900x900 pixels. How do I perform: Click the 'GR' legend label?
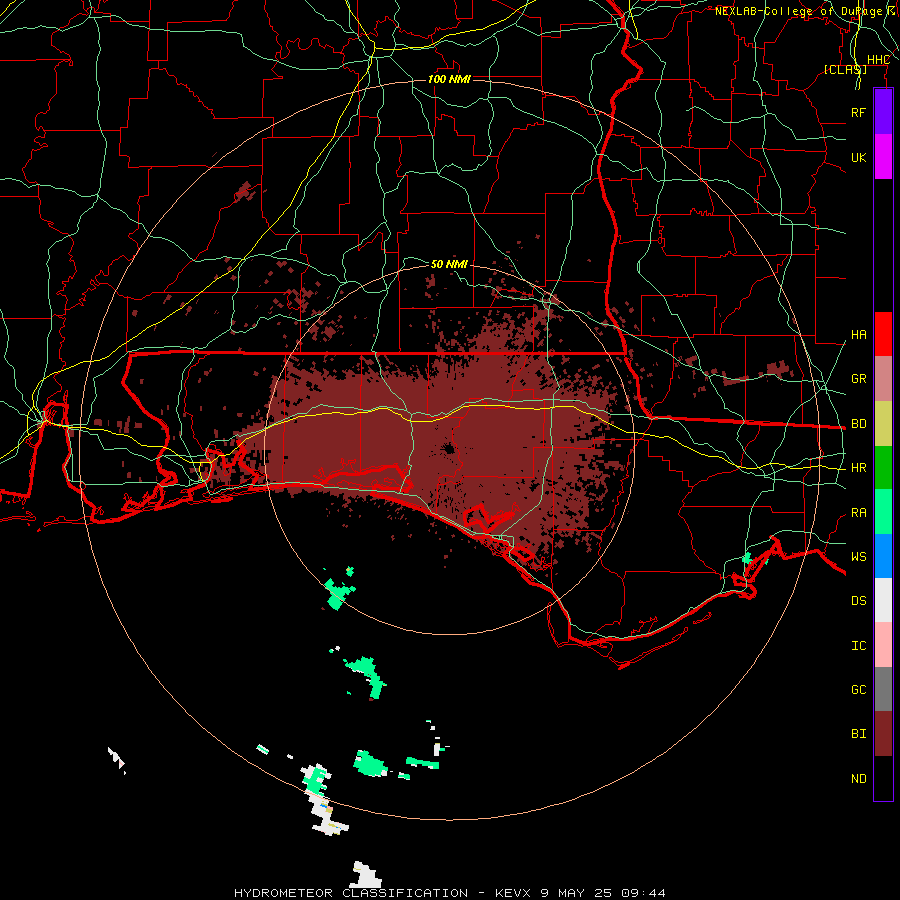pyautogui.click(x=858, y=379)
